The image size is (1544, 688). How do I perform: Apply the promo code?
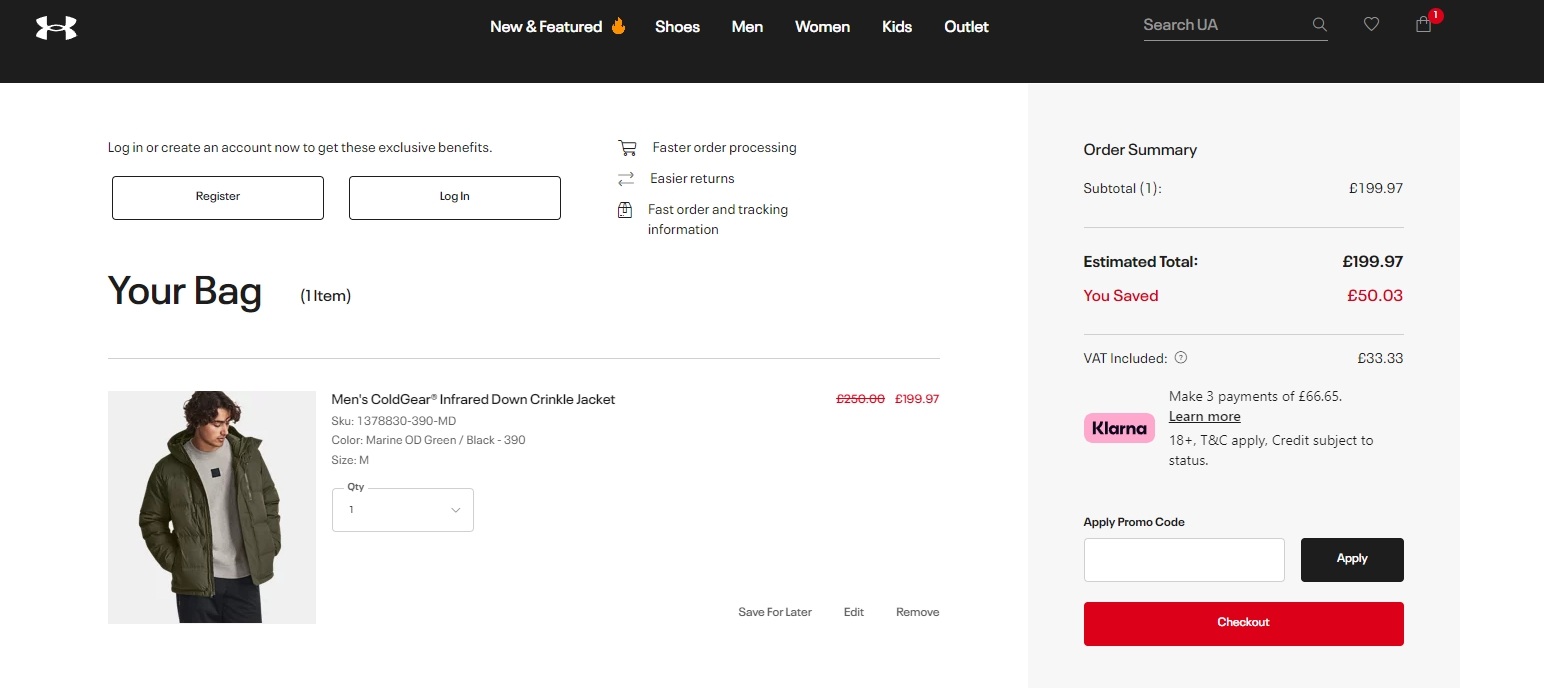pyautogui.click(x=1352, y=560)
